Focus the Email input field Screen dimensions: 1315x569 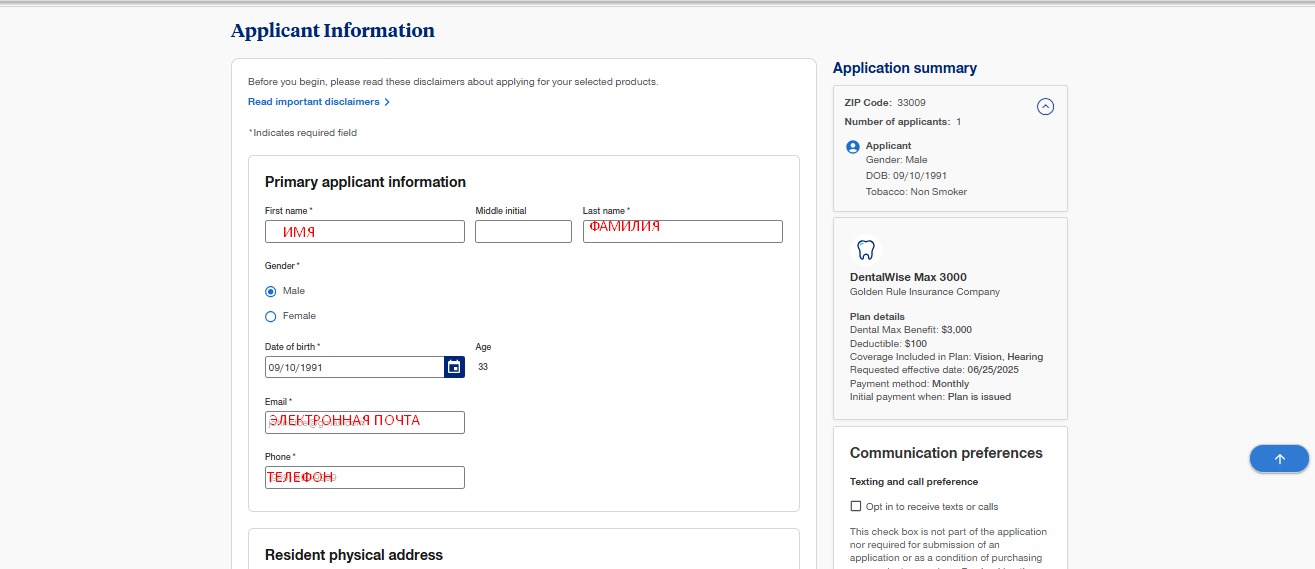coord(365,422)
